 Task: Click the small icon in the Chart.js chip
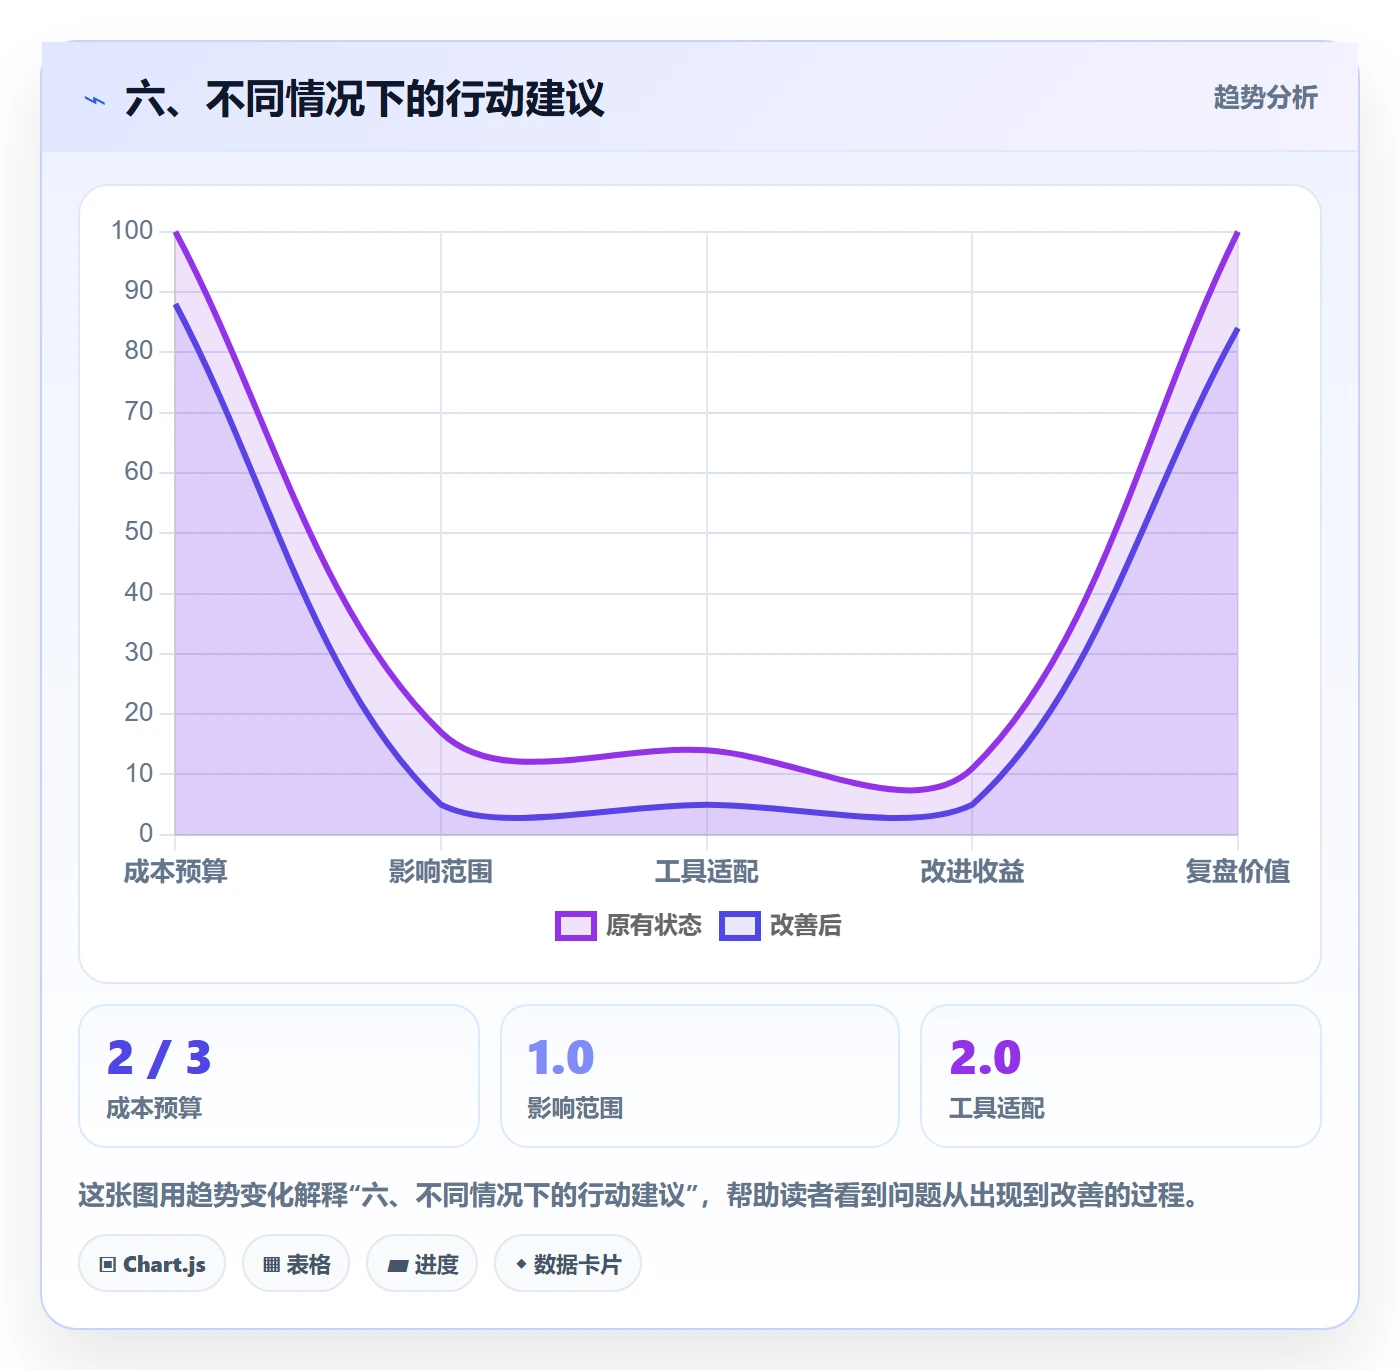(108, 1265)
